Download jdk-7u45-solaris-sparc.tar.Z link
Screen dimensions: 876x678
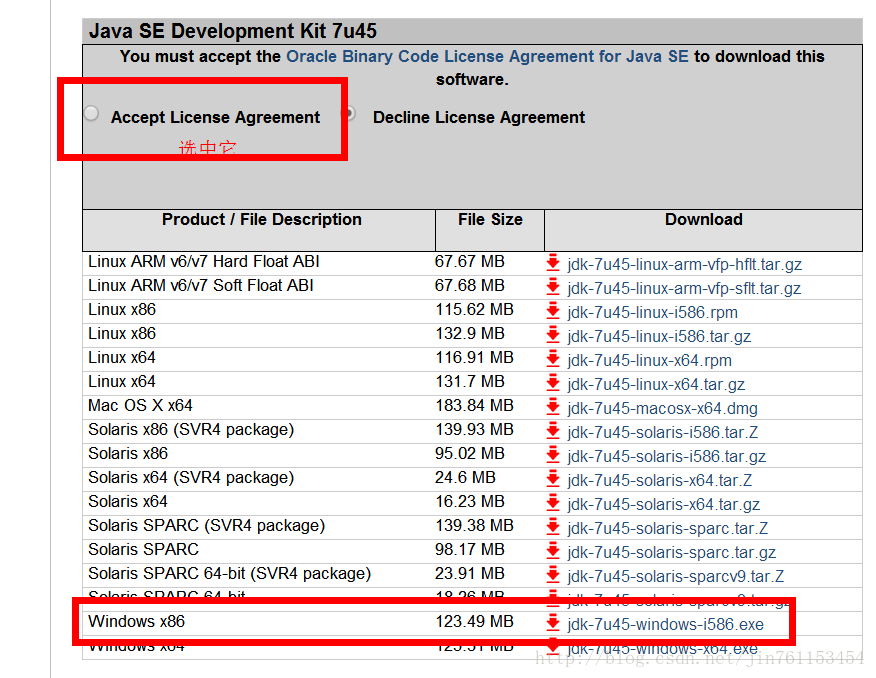(668, 528)
